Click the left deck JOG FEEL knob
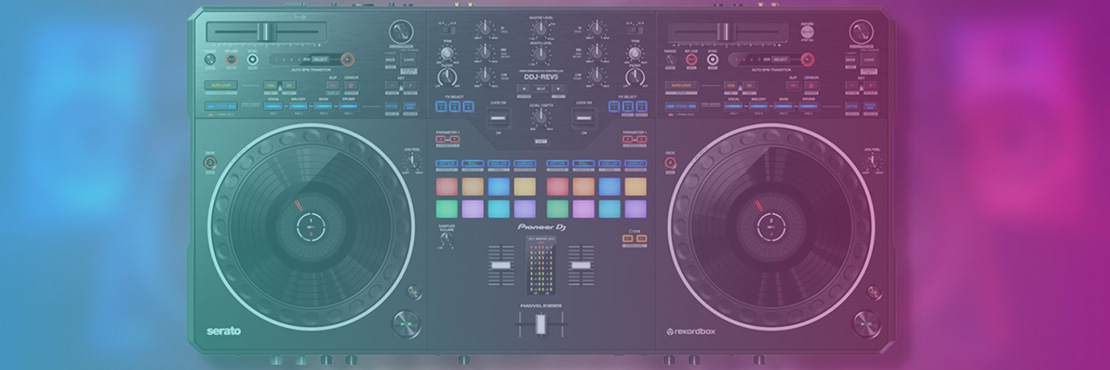Screen dimensions: 1110x370 (413, 162)
